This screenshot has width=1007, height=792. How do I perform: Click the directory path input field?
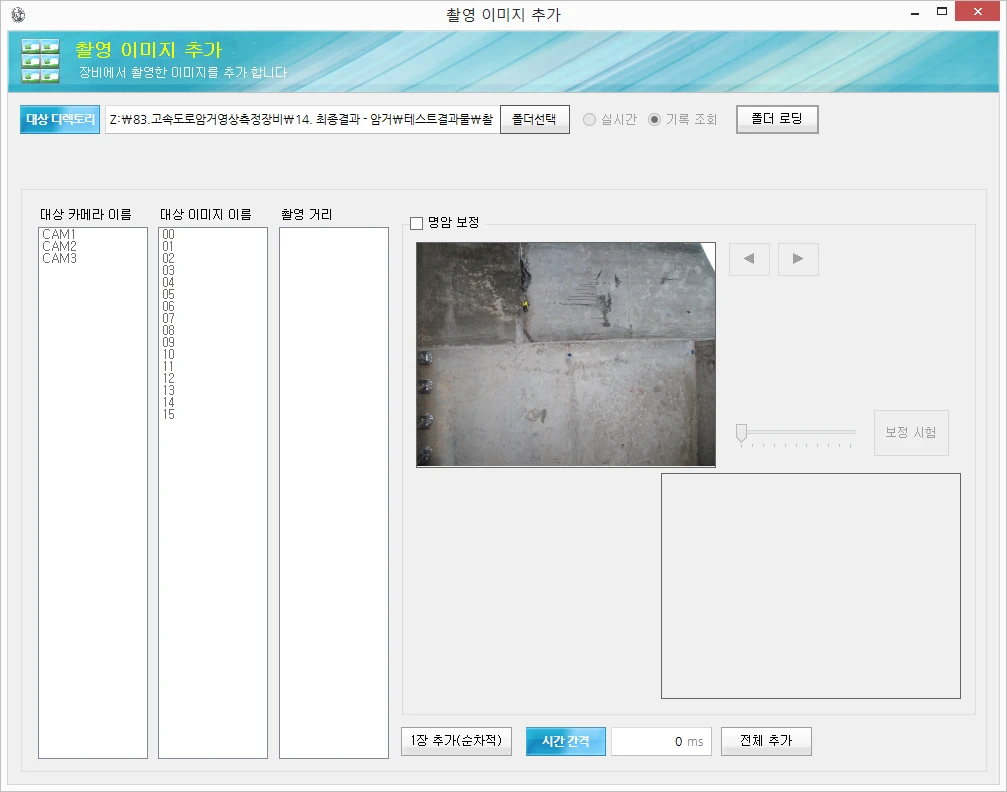click(x=302, y=119)
